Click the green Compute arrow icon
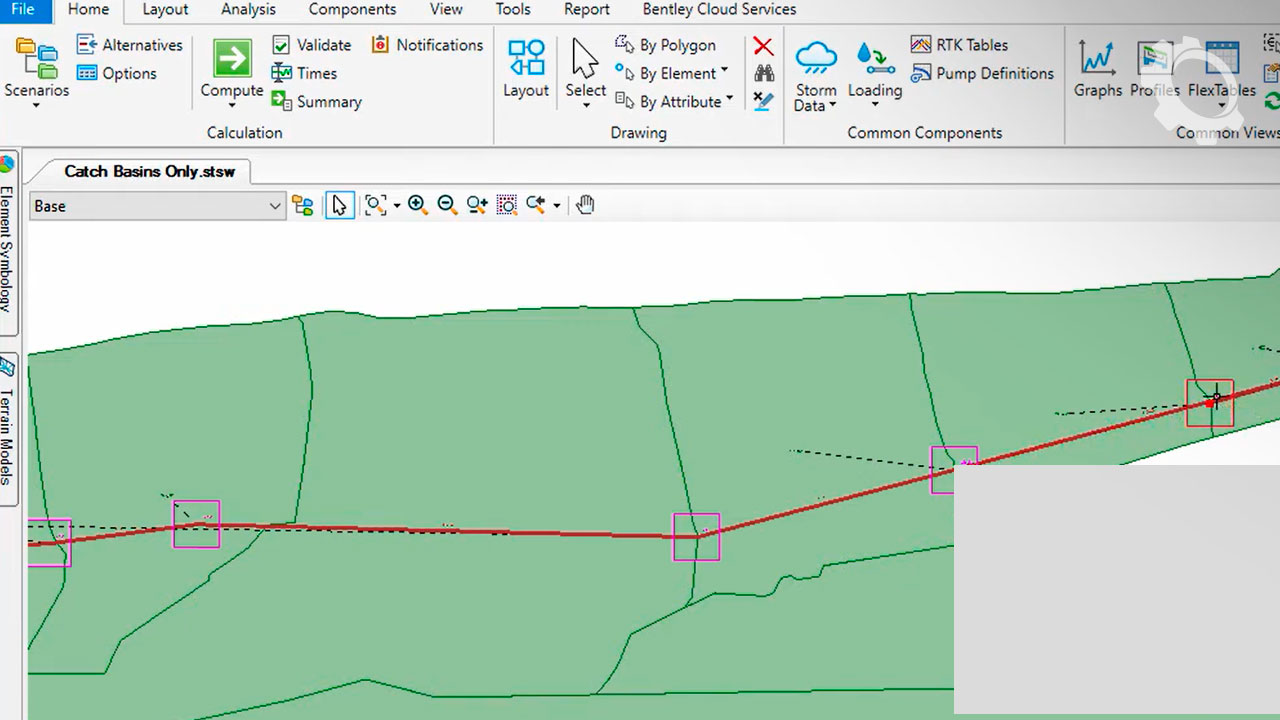Image resolution: width=1280 pixels, height=720 pixels. click(231, 58)
